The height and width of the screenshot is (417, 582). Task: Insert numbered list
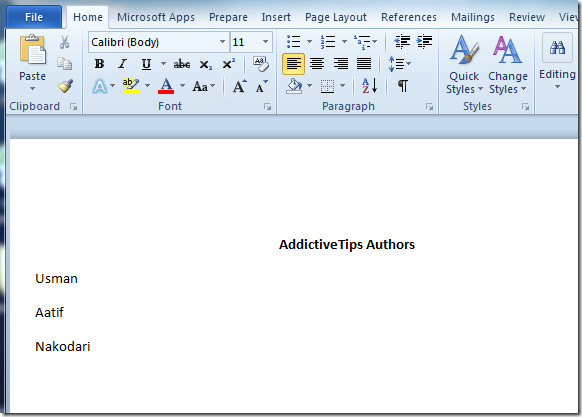click(x=328, y=42)
